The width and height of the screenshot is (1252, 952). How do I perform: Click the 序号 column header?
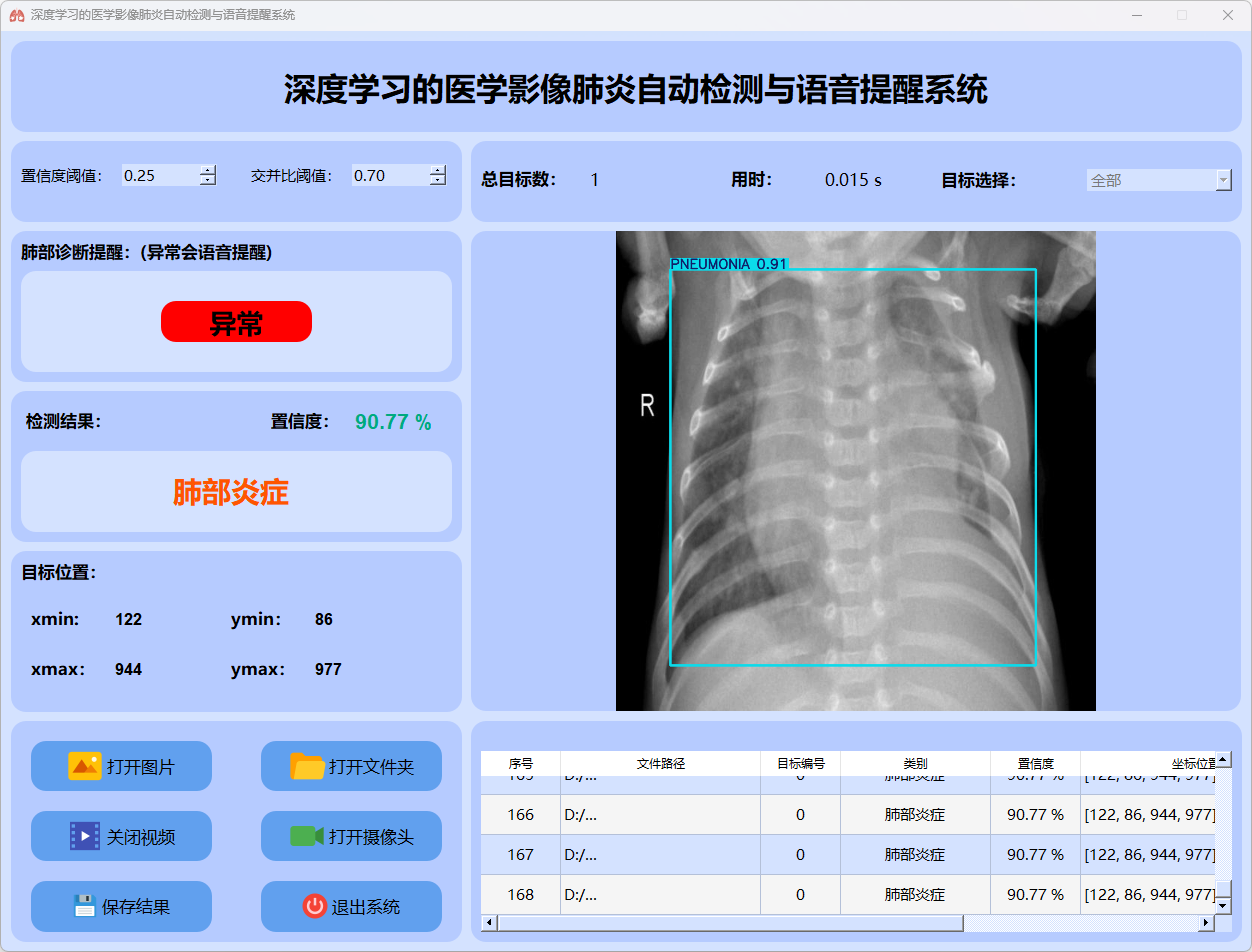[521, 763]
